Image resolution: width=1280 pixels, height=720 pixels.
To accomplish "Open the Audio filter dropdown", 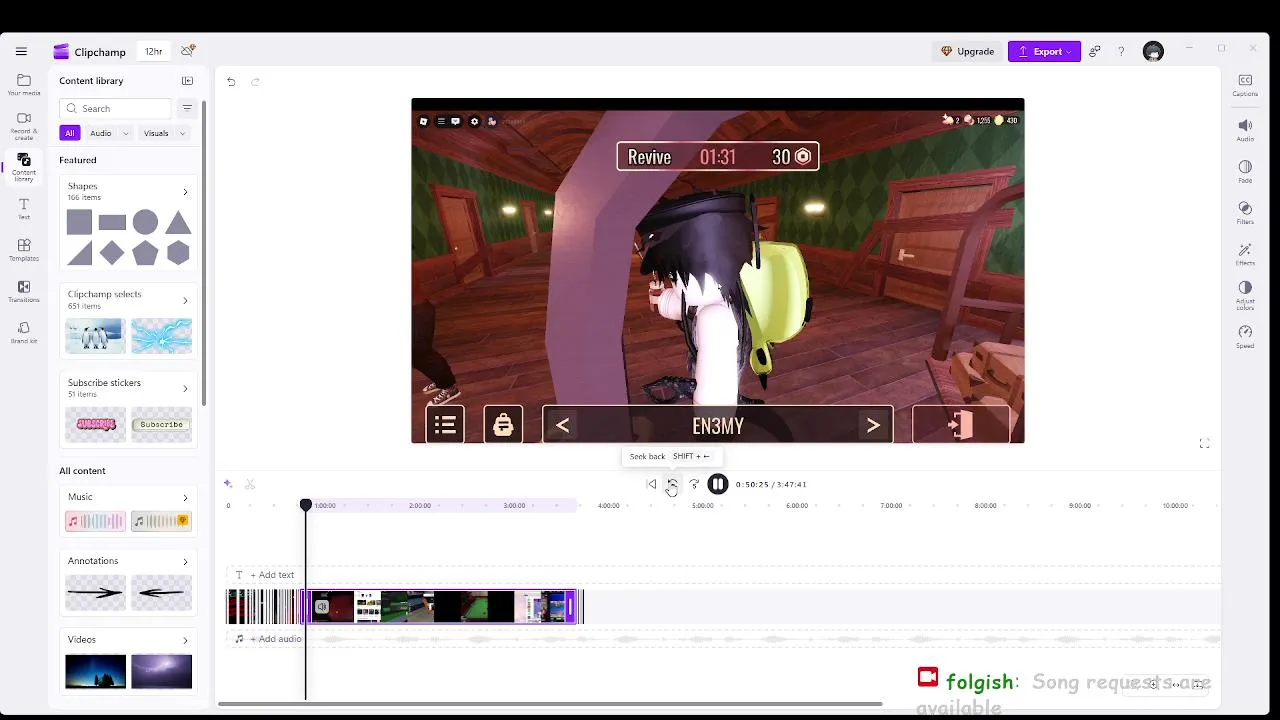I will coord(110,133).
